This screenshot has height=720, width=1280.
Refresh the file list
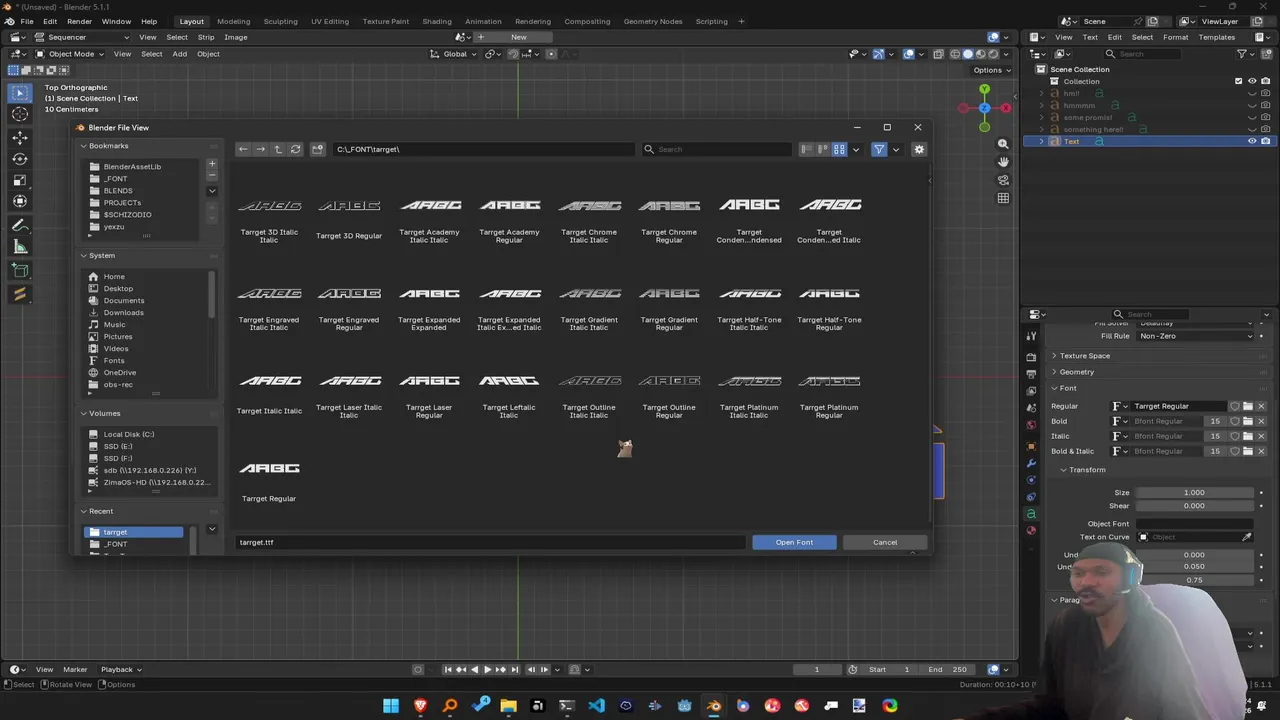(295, 149)
